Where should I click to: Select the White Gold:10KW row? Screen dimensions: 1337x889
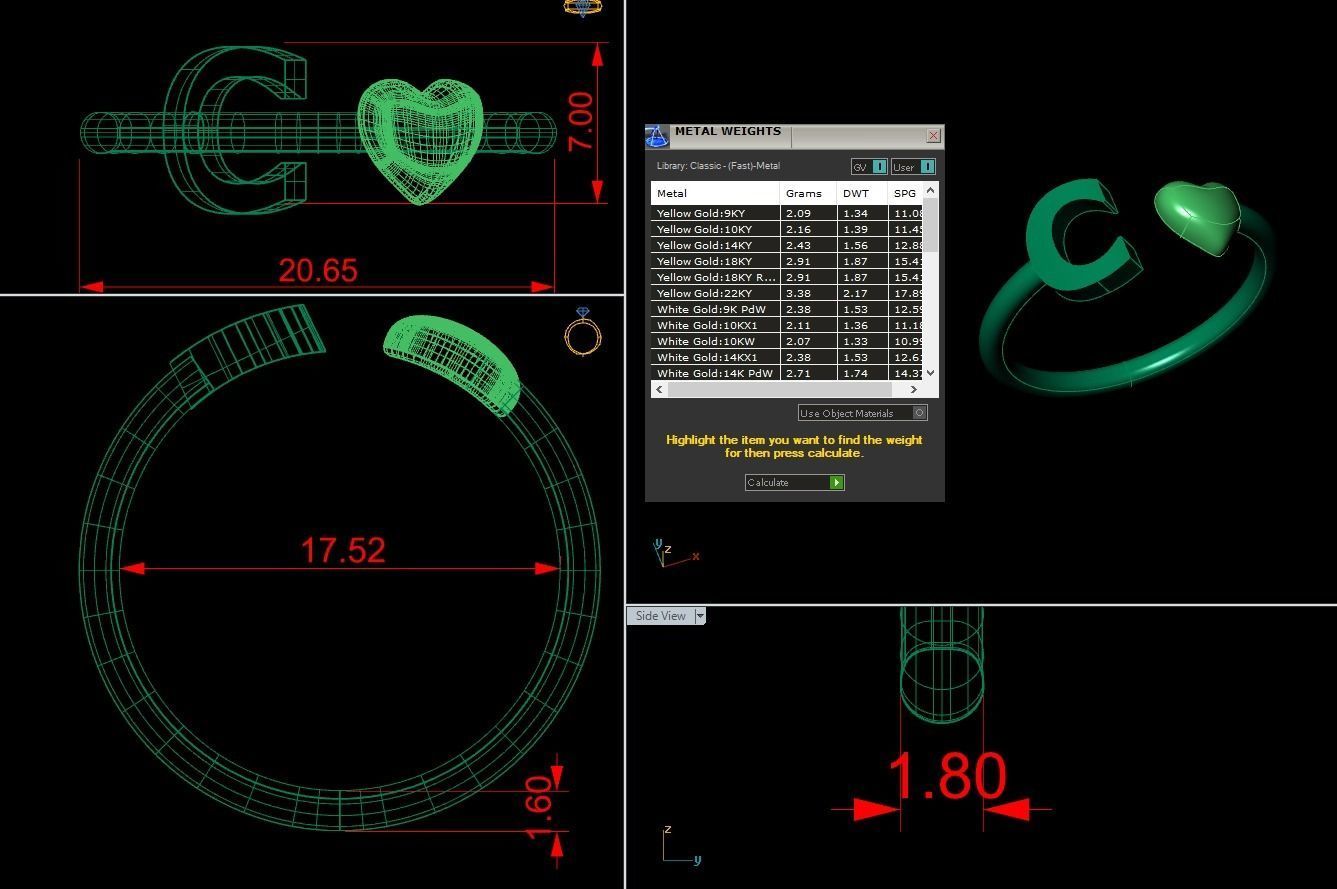coord(787,341)
